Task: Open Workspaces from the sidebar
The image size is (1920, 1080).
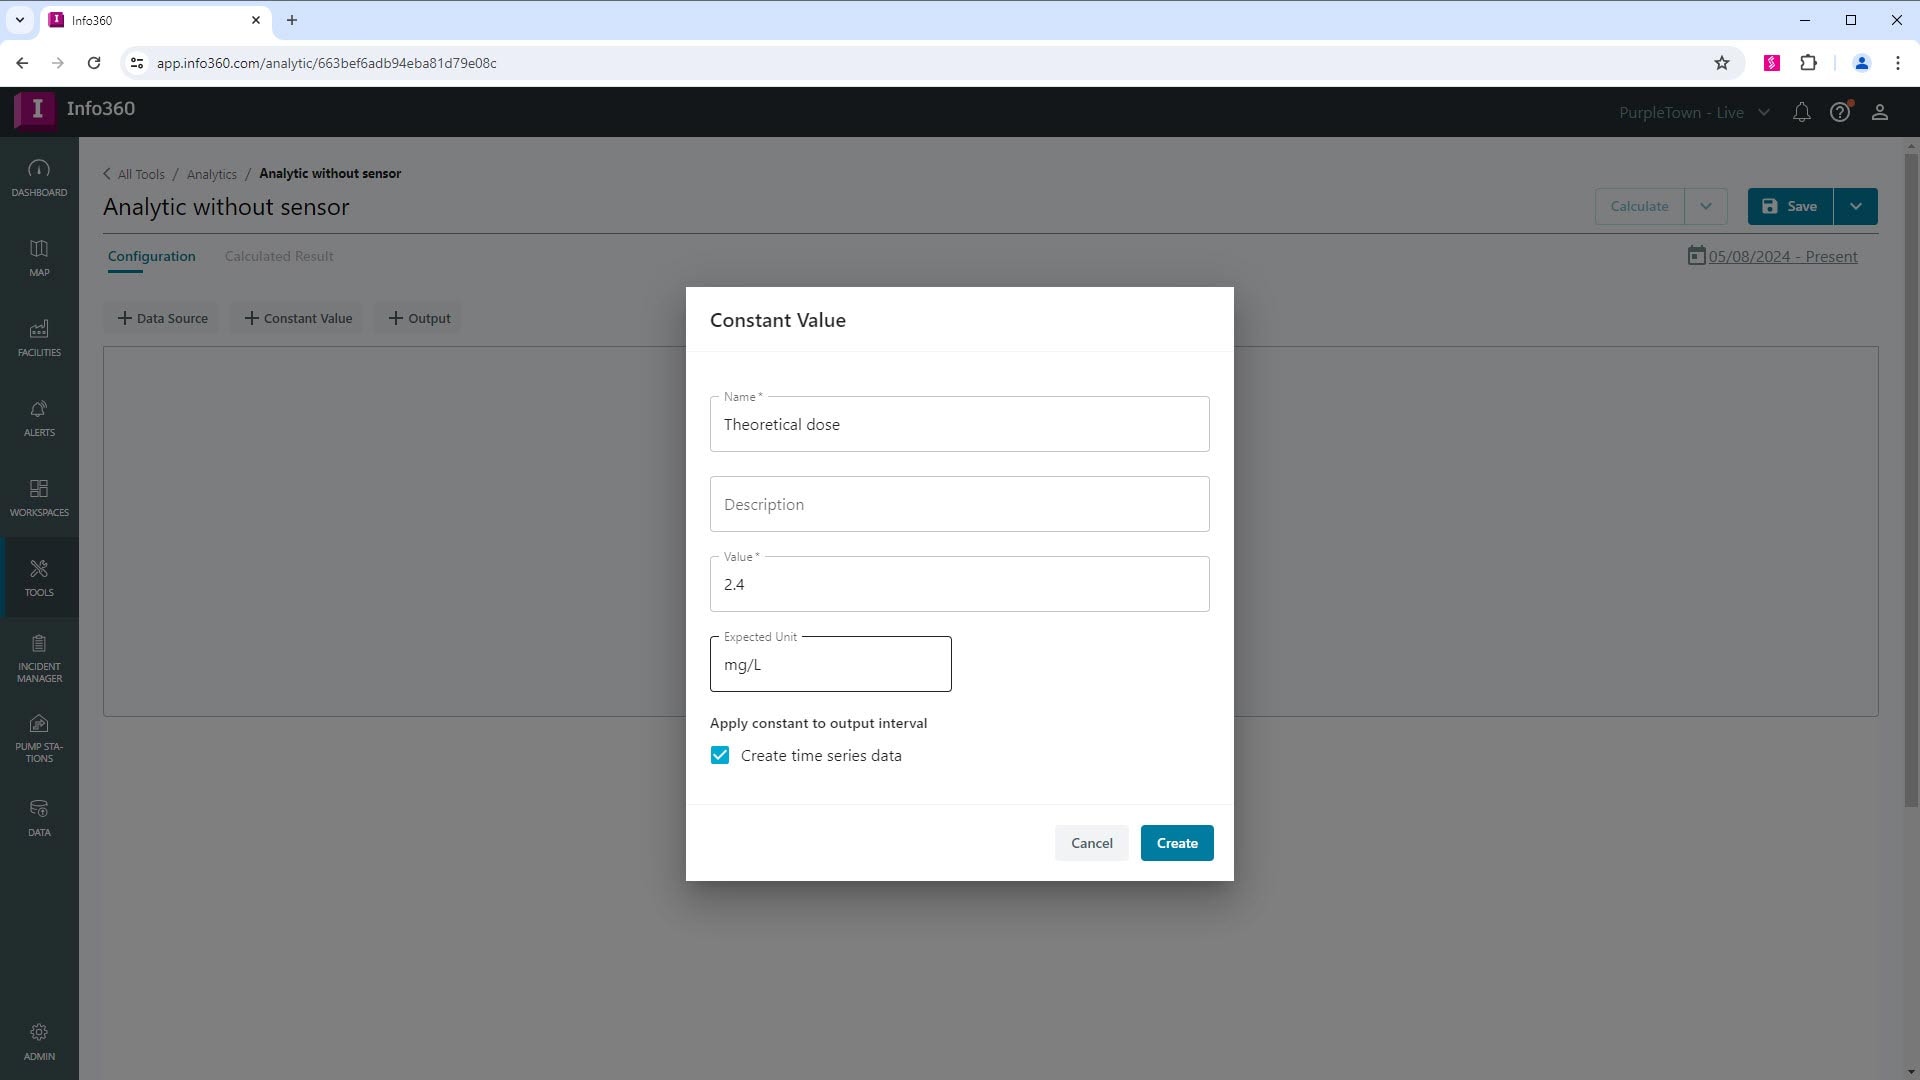Action: (x=39, y=497)
